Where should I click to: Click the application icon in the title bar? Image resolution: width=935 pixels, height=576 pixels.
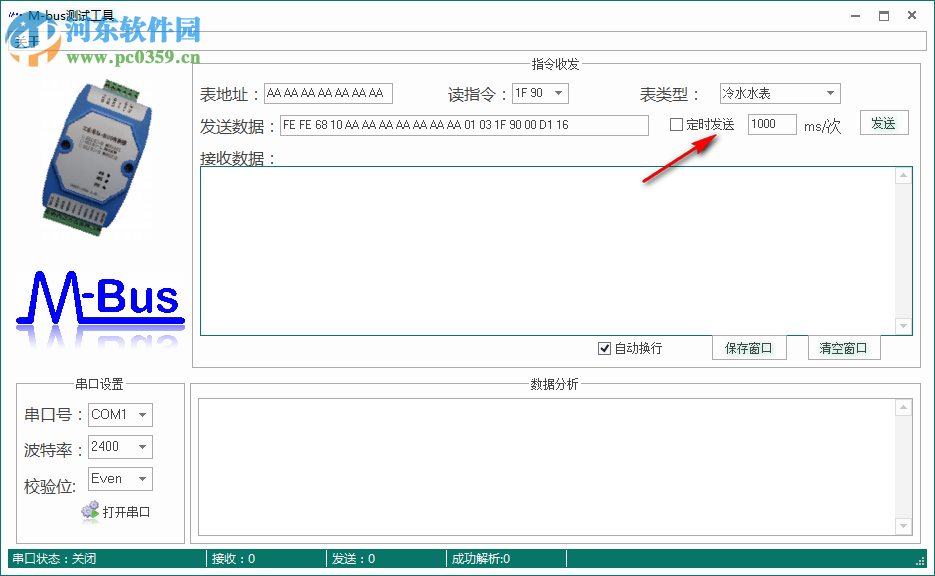pyautogui.click(x=13, y=15)
